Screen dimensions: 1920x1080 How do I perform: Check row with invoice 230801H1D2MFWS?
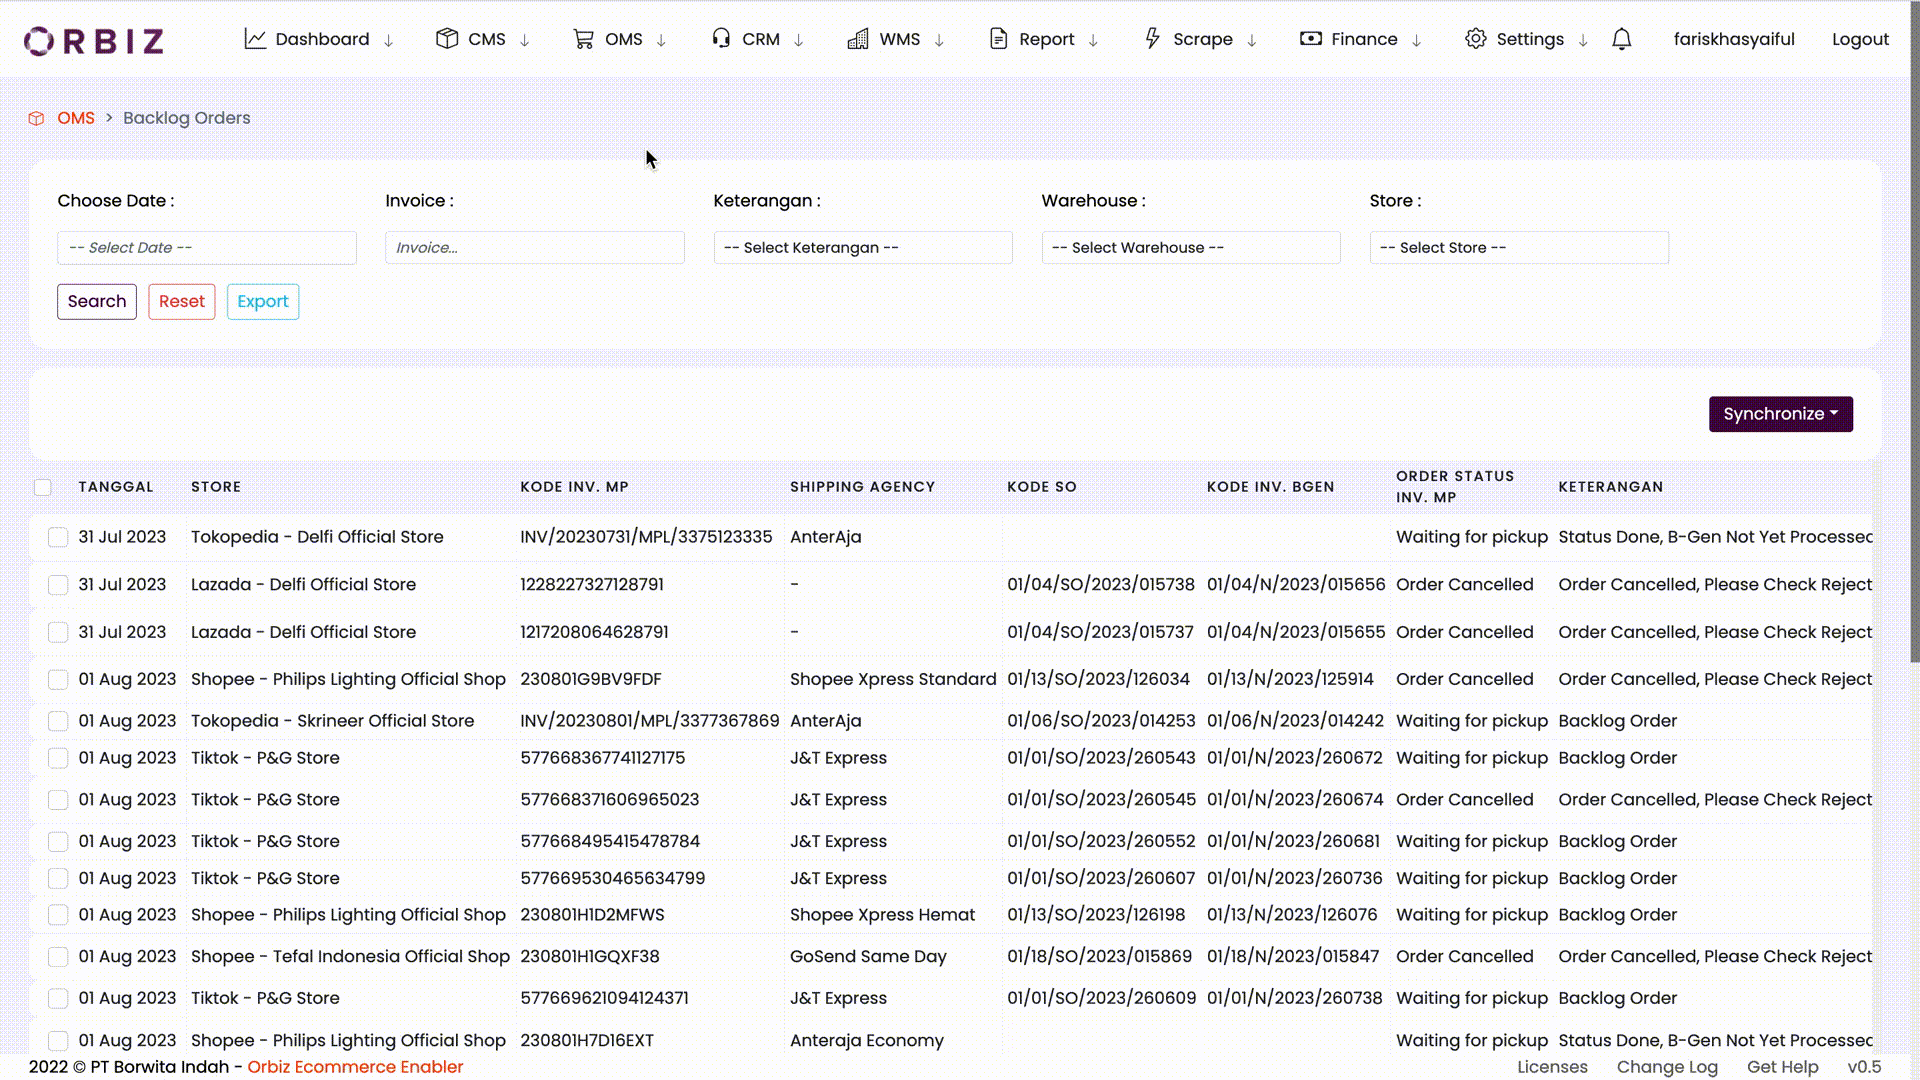(58, 915)
